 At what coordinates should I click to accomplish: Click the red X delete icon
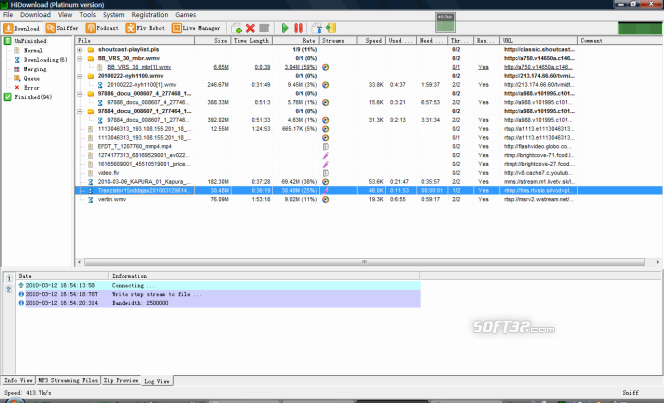250,28
